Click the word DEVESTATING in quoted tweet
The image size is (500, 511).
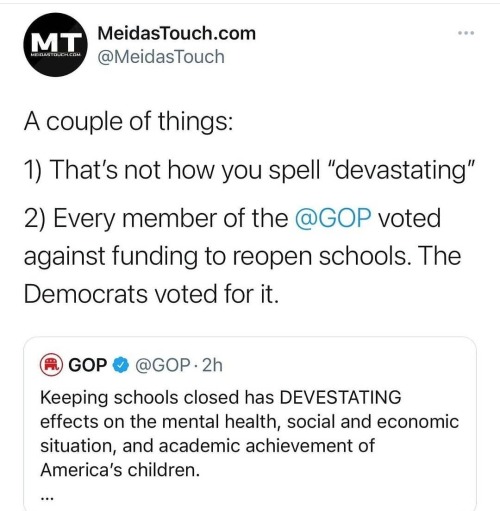340,397
